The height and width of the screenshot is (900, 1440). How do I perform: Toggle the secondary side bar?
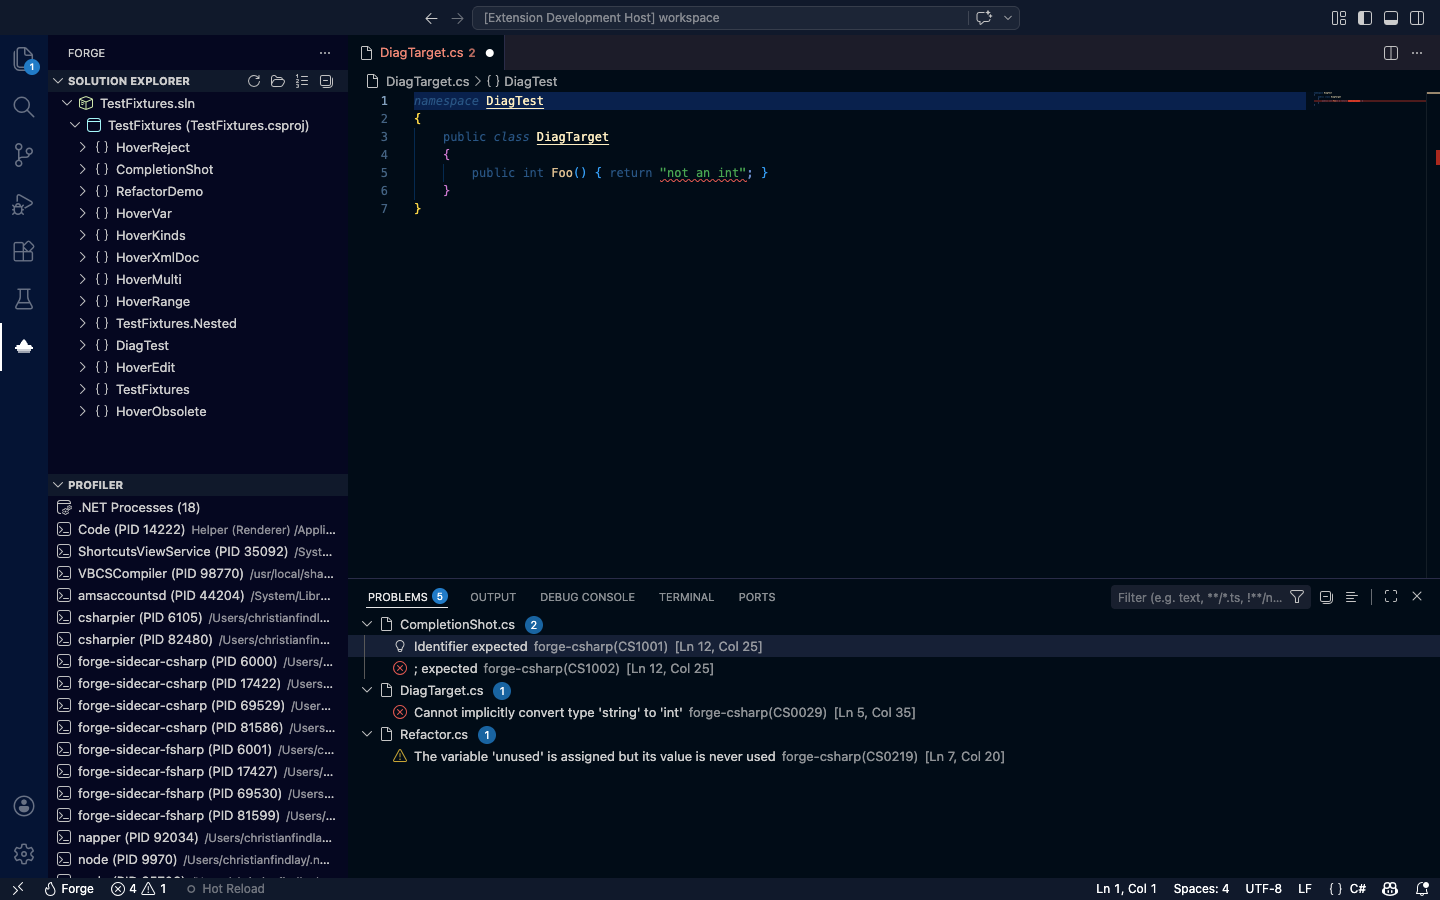click(x=1417, y=18)
